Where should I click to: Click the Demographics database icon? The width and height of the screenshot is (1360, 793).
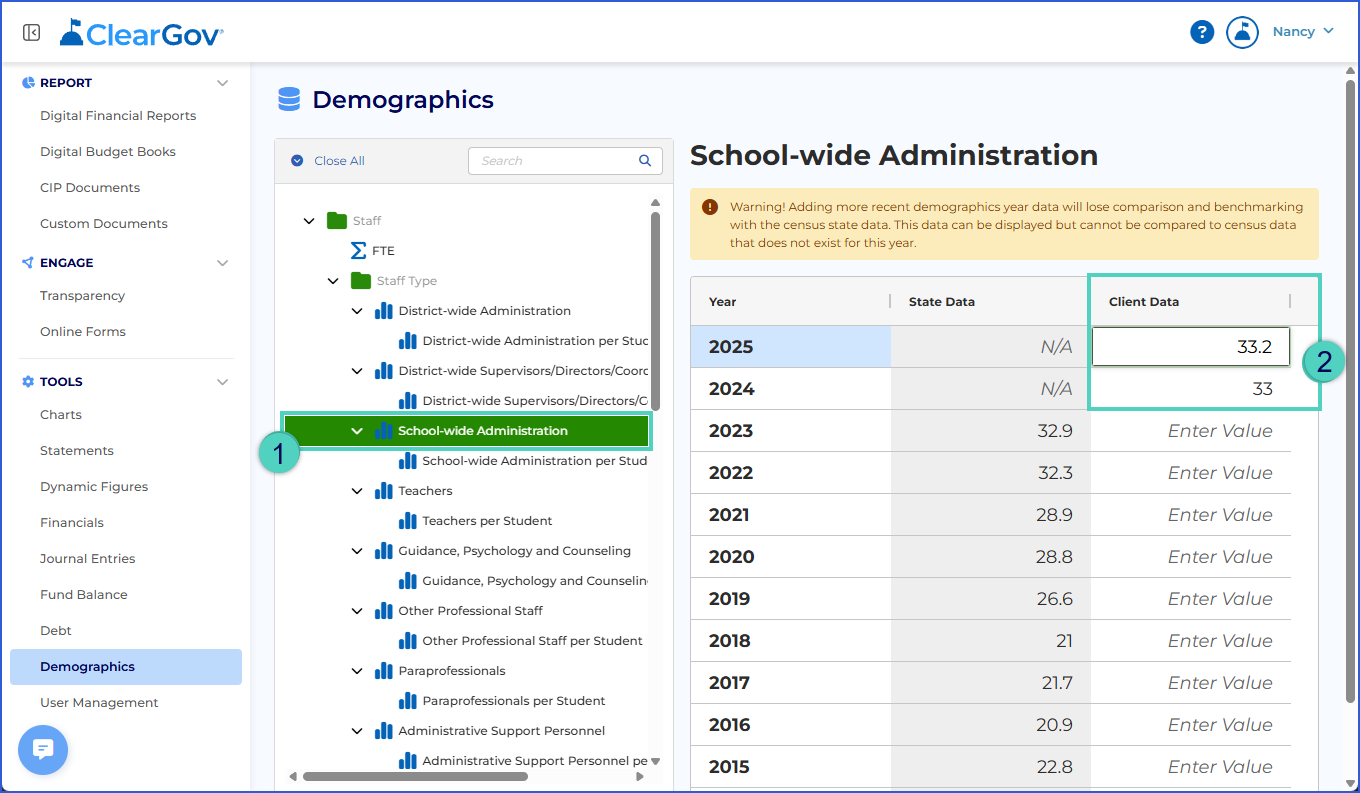click(x=289, y=99)
